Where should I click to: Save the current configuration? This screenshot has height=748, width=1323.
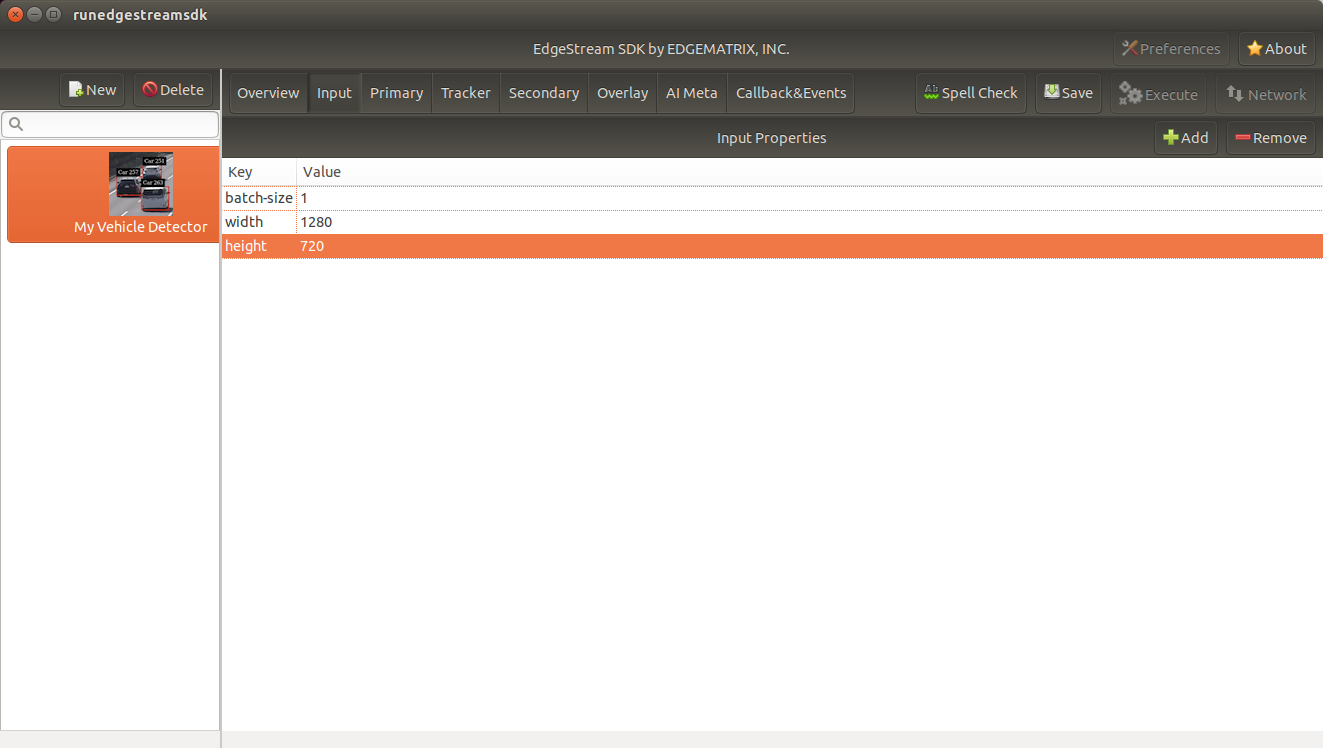(x=1068, y=93)
